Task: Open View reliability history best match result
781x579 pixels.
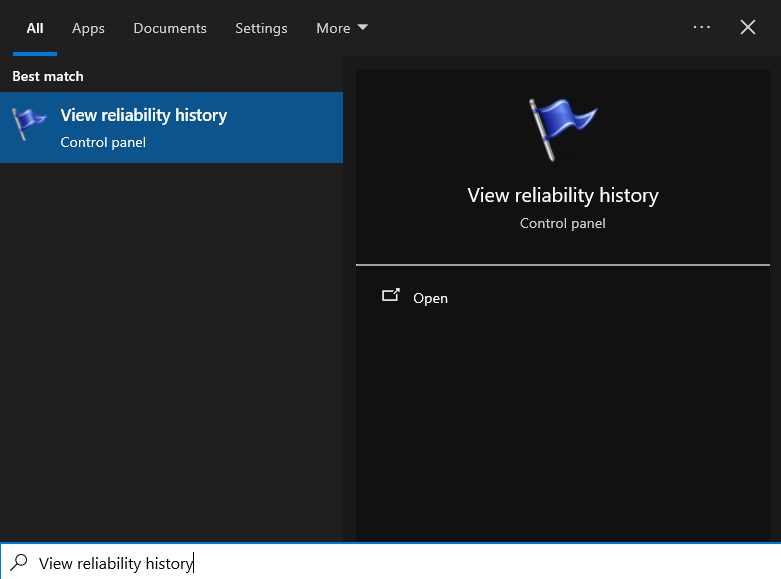Action: pyautogui.click(x=171, y=128)
